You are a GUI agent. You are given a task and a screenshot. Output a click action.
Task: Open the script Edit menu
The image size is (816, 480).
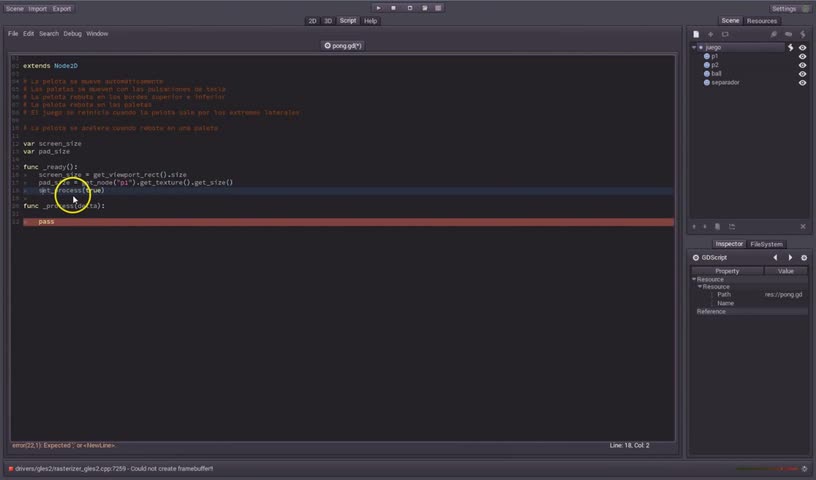[x=29, y=34]
